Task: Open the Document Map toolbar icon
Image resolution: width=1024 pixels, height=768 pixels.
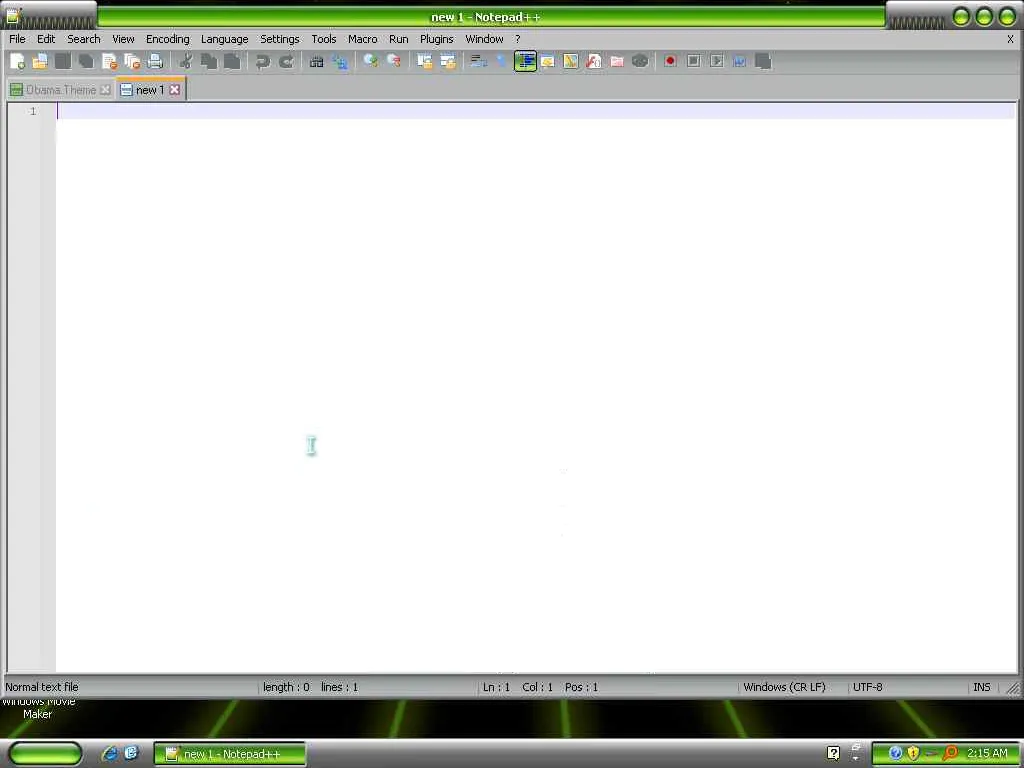Action: (571, 61)
